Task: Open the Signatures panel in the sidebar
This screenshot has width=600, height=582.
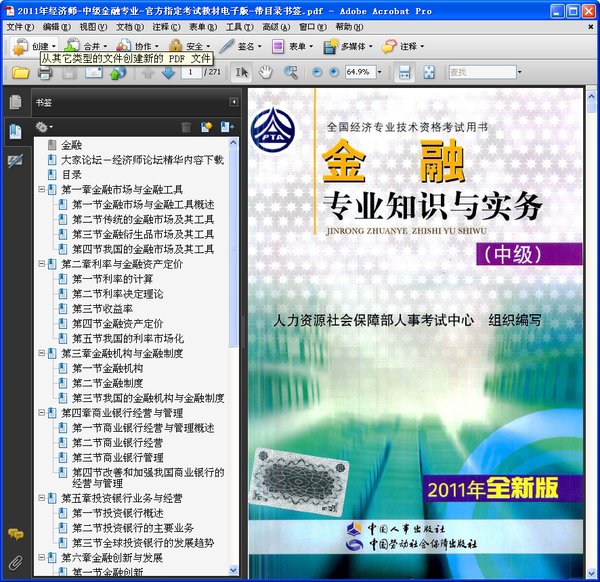Action: tap(15, 160)
